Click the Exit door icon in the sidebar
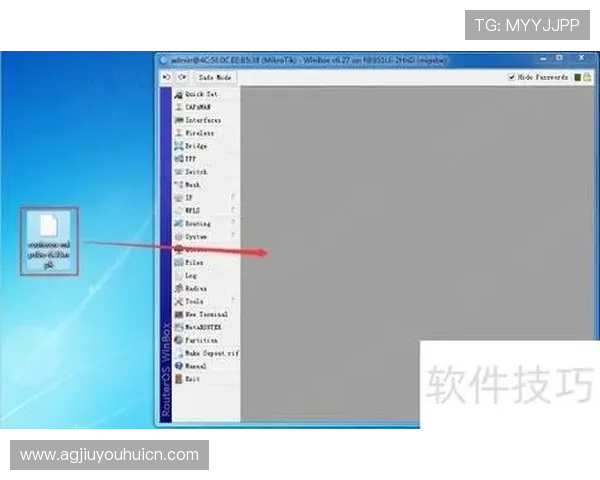The image size is (600, 480). 179,379
